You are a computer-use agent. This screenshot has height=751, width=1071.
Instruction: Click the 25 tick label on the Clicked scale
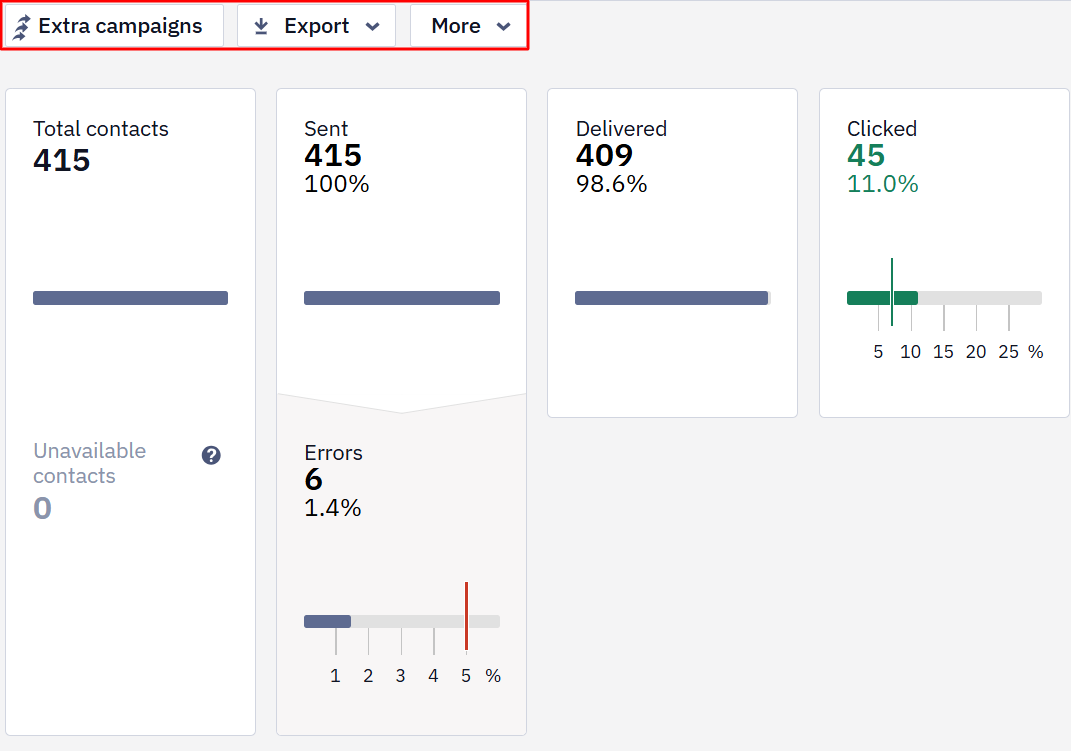(1008, 352)
